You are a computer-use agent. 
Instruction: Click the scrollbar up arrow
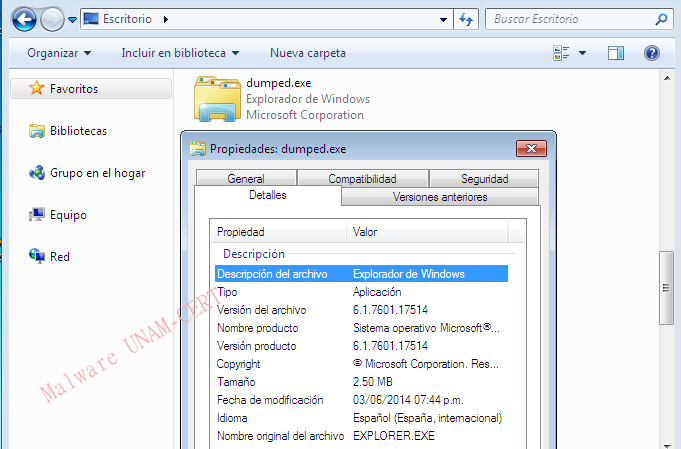tap(667, 78)
